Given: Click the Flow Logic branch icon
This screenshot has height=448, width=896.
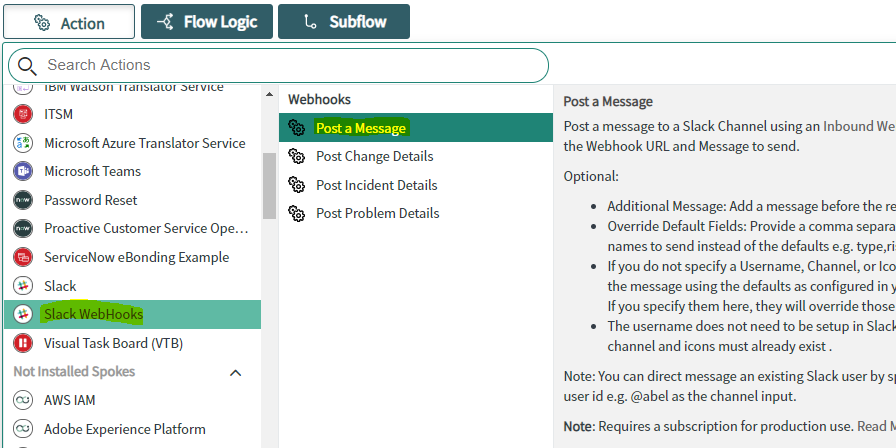Looking at the screenshot, I should (165, 22).
